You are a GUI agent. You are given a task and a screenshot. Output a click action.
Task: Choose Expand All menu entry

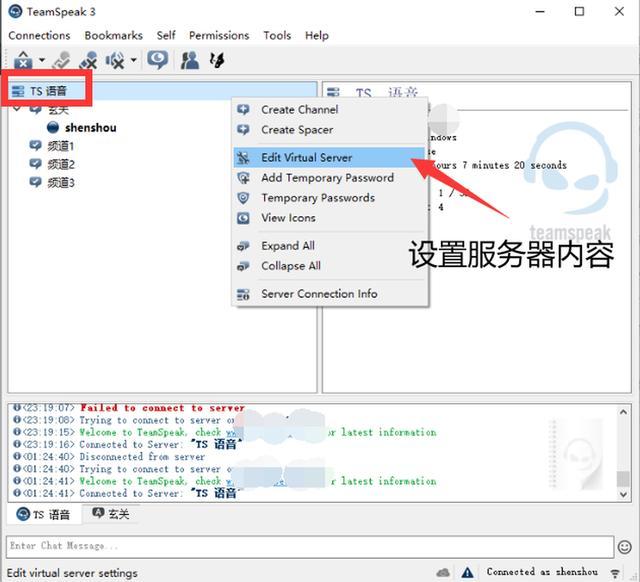point(330,246)
